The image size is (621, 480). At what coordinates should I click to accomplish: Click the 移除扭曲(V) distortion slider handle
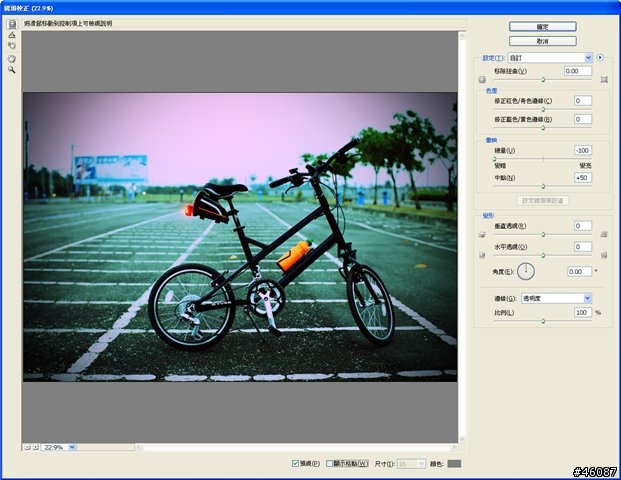[x=543, y=80]
